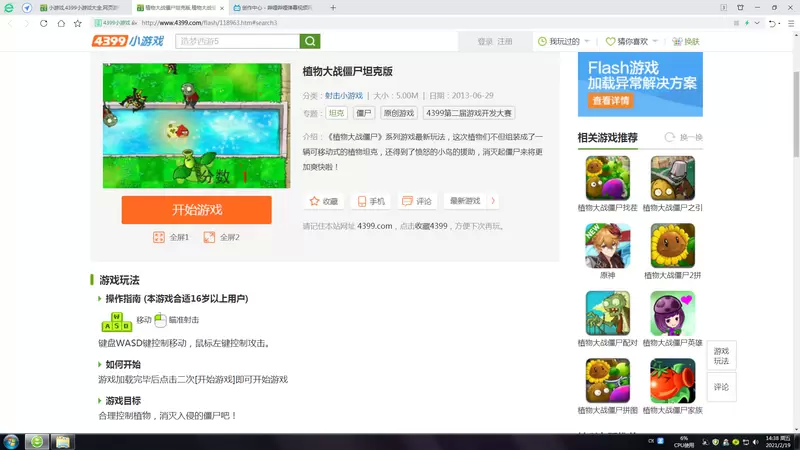Open 植物大战僵尸2拼 sunflower icon

pos(672,245)
